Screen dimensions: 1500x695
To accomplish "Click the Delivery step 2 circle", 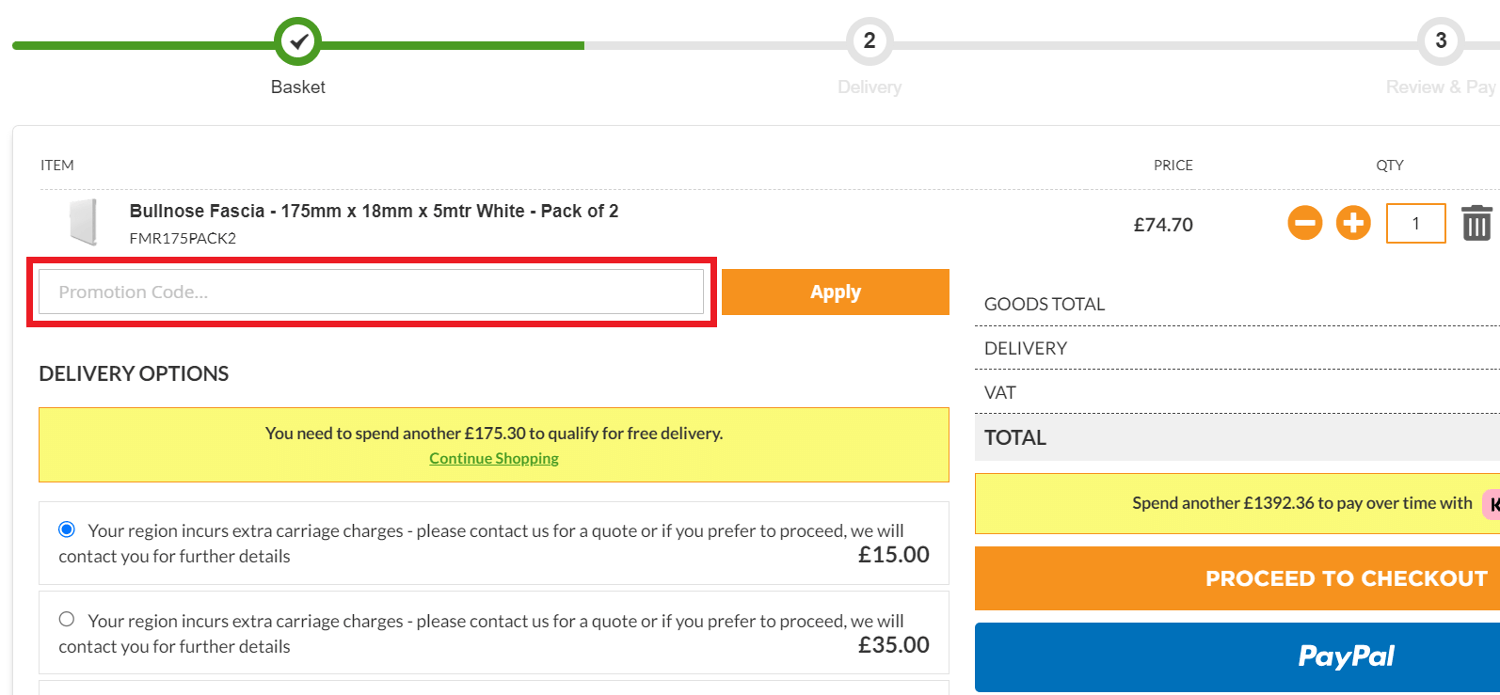I will pos(869,41).
